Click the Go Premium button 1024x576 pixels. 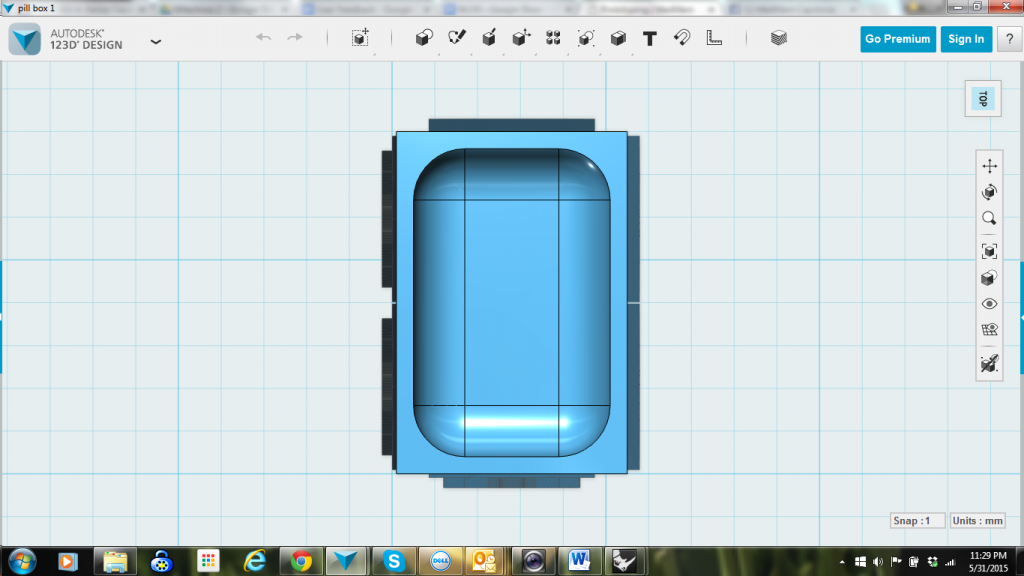(x=897, y=39)
